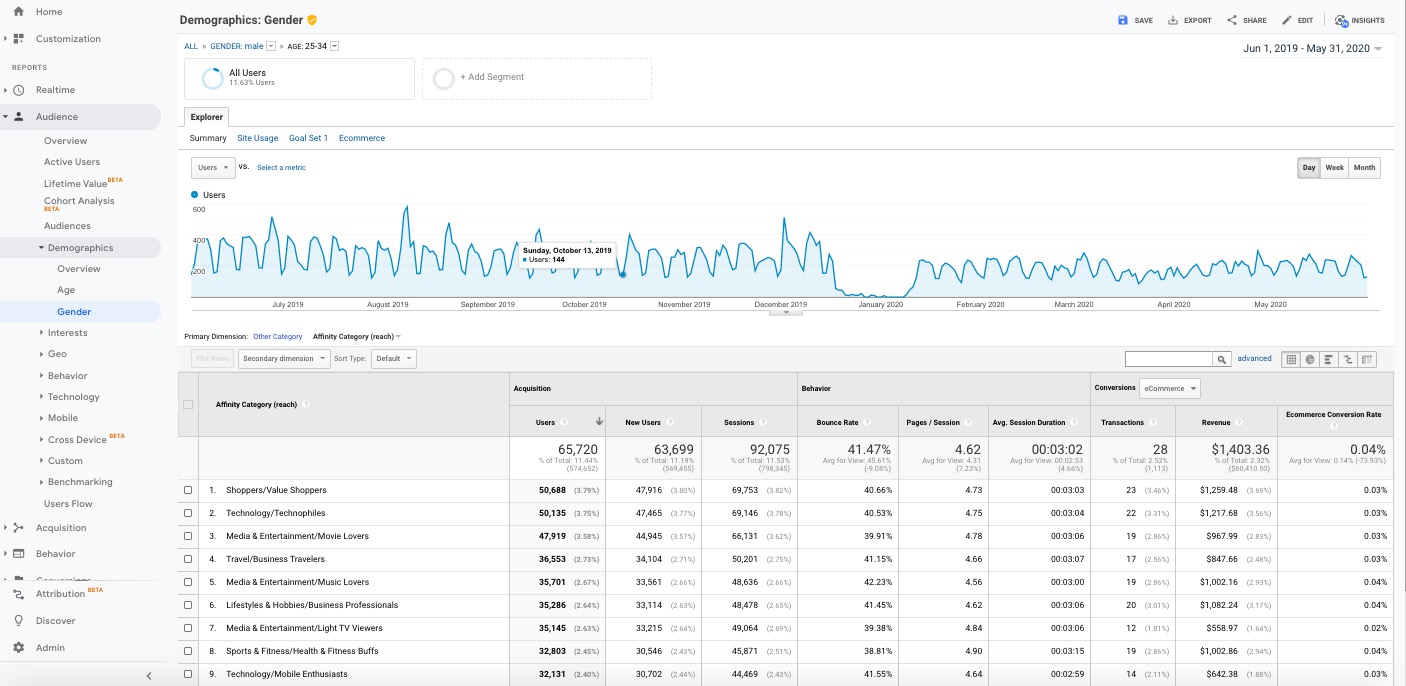Save the current report
The width and height of the screenshot is (1406, 686).
pos(1135,20)
